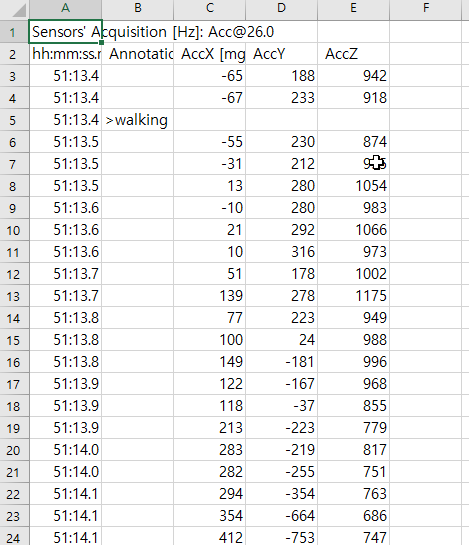The width and height of the screenshot is (469, 545).
Task: Select the AccZ header cell
Action: point(354,54)
